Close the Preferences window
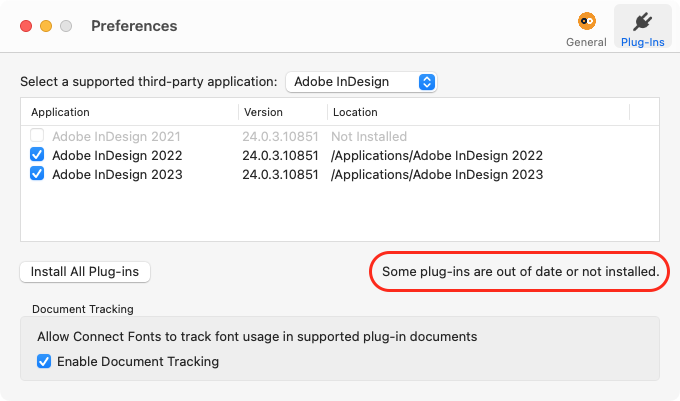680x401 pixels. 26,26
